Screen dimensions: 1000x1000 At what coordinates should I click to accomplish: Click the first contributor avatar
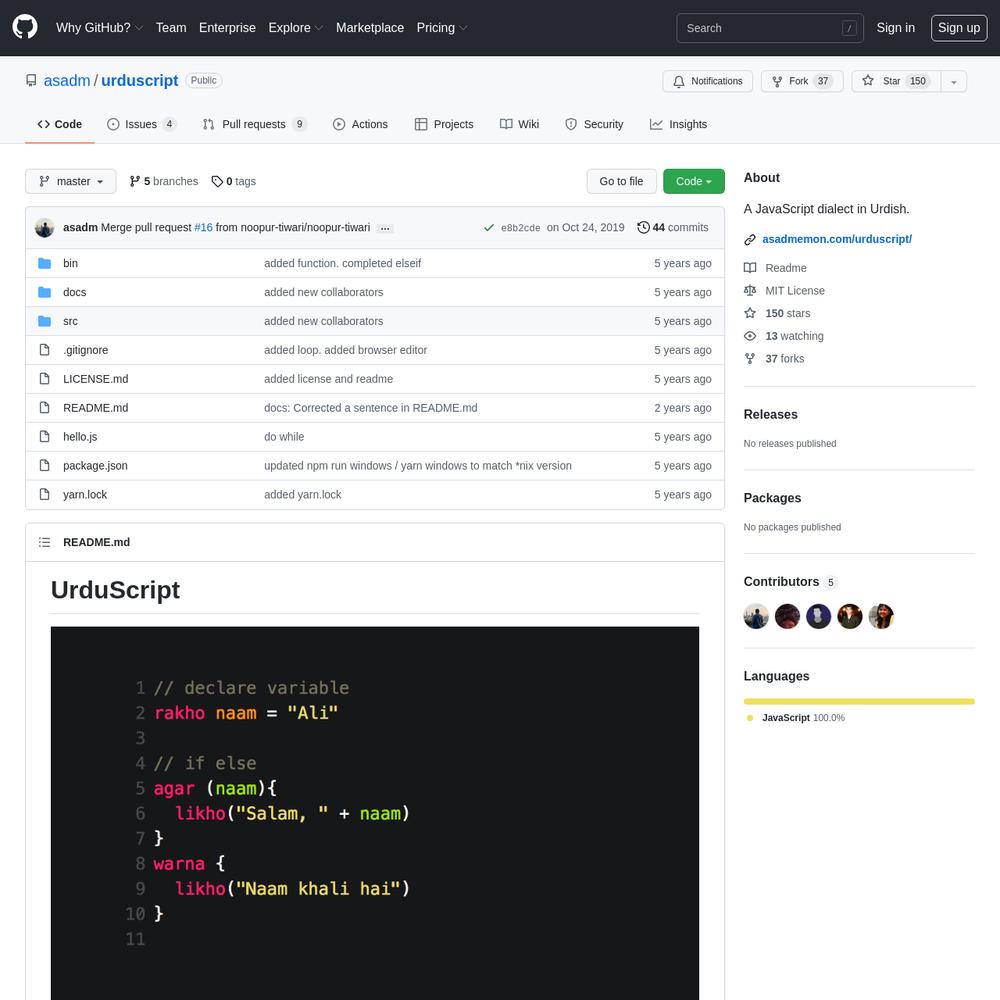[x=756, y=616]
